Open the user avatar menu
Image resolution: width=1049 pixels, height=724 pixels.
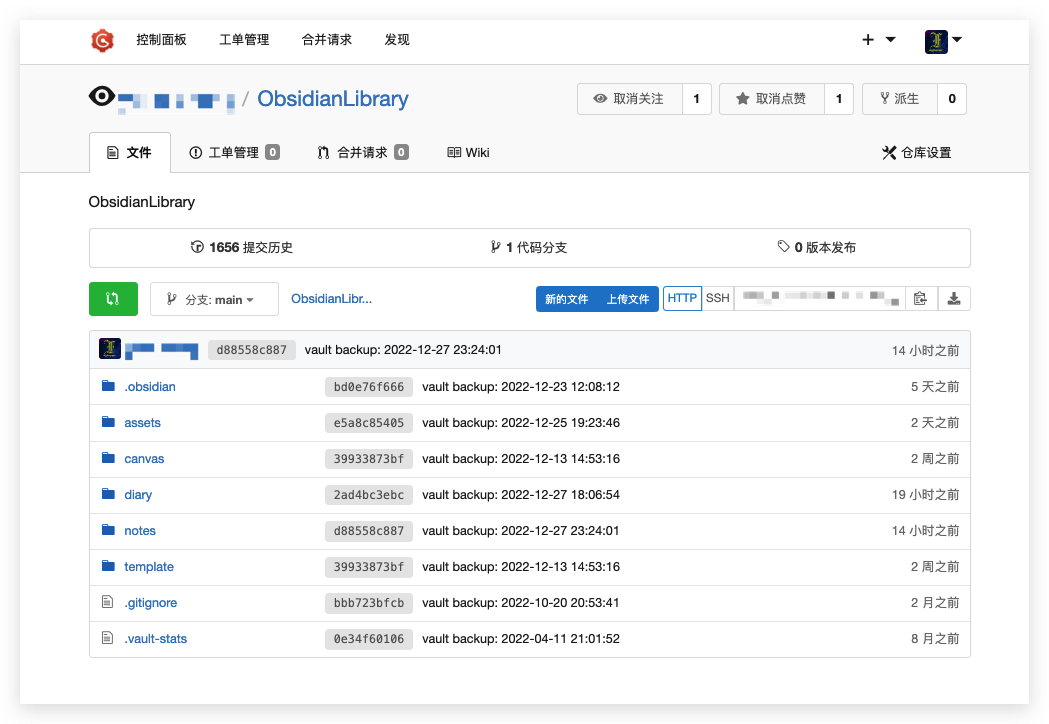point(943,41)
